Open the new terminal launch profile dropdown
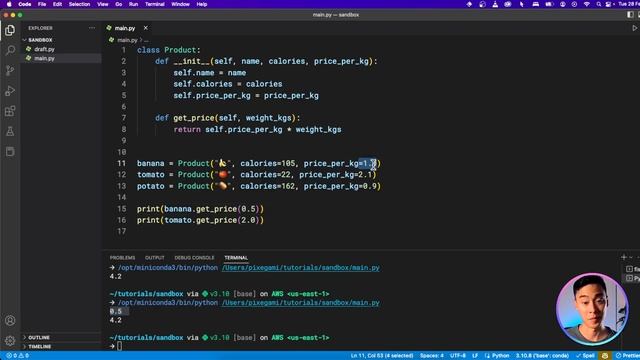The width and height of the screenshot is (640, 360). [x=631, y=257]
